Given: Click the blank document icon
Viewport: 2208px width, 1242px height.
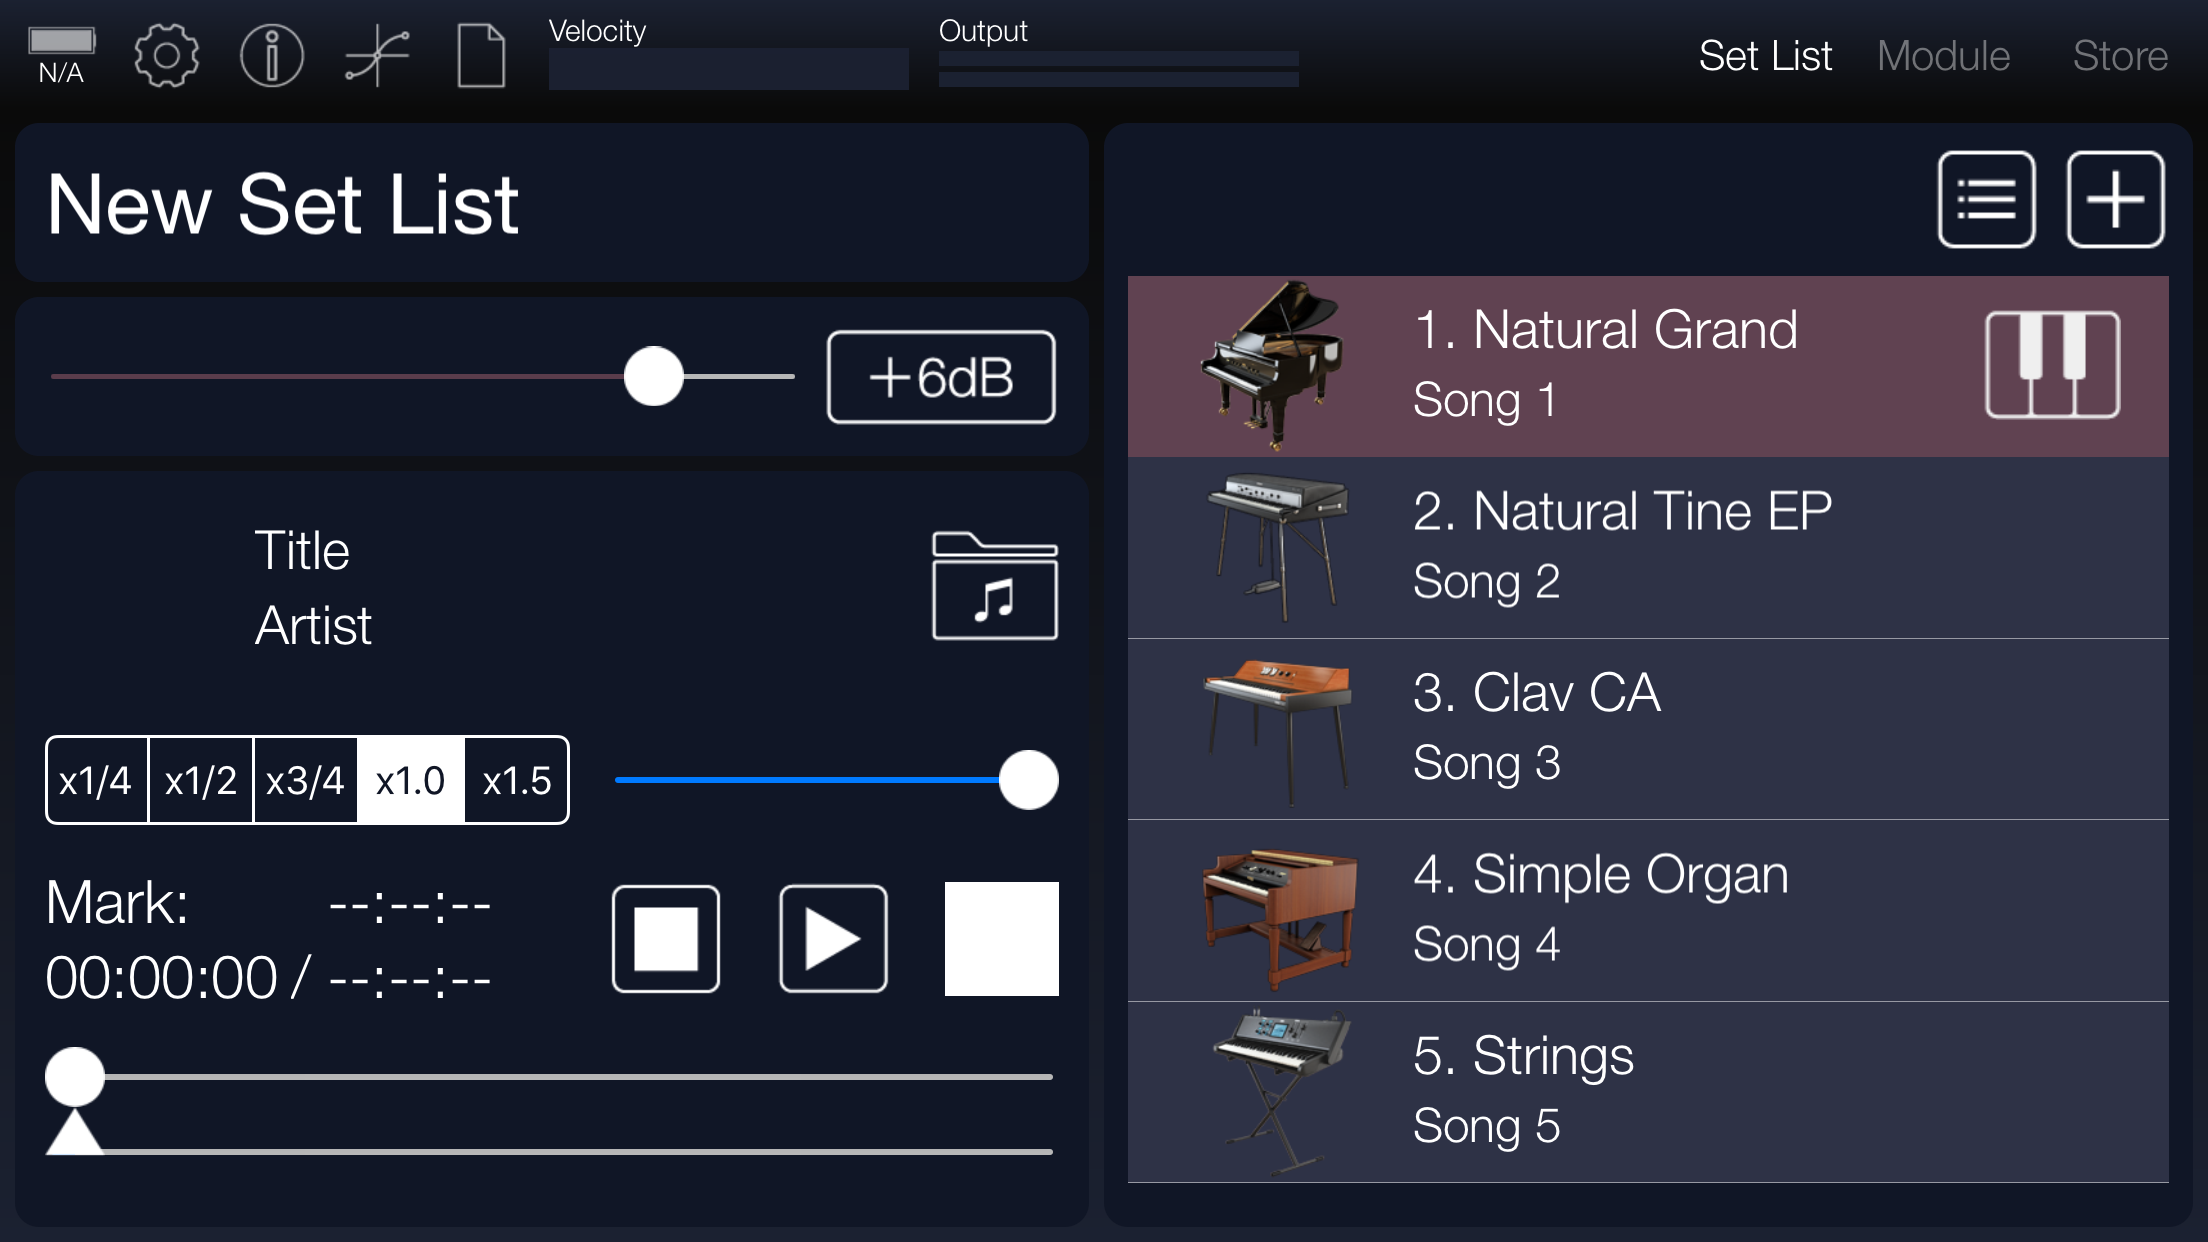Looking at the screenshot, I should click(481, 56).
